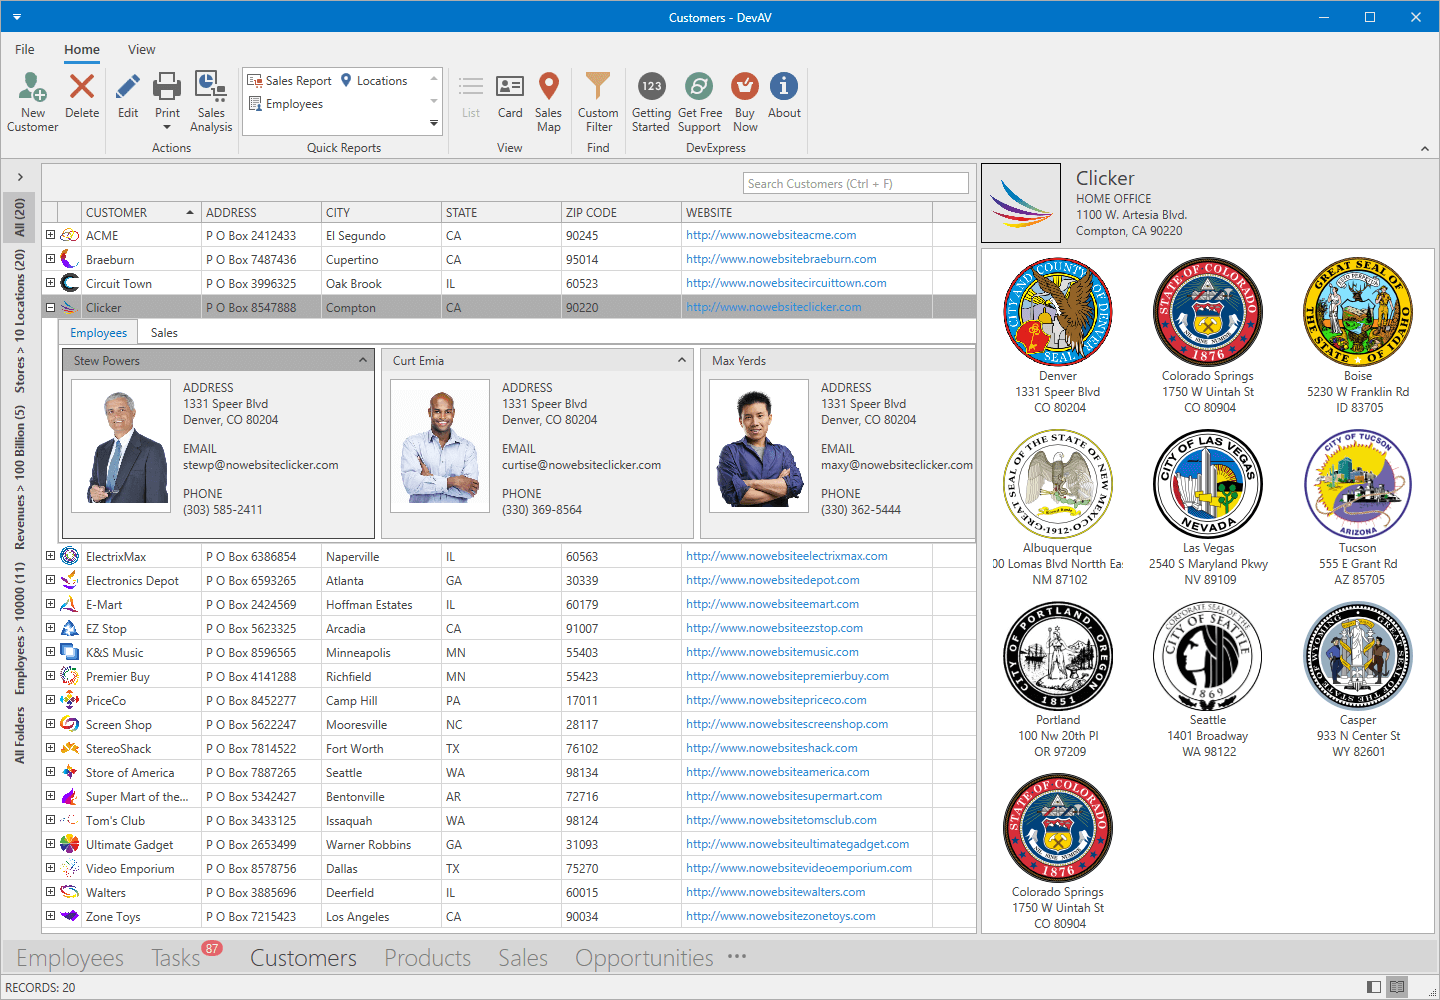The width and height of the screenshot is (1440, 1000).
Task: Open the Quick Reports dropdown arrow
Action: (x=433, y=122)
